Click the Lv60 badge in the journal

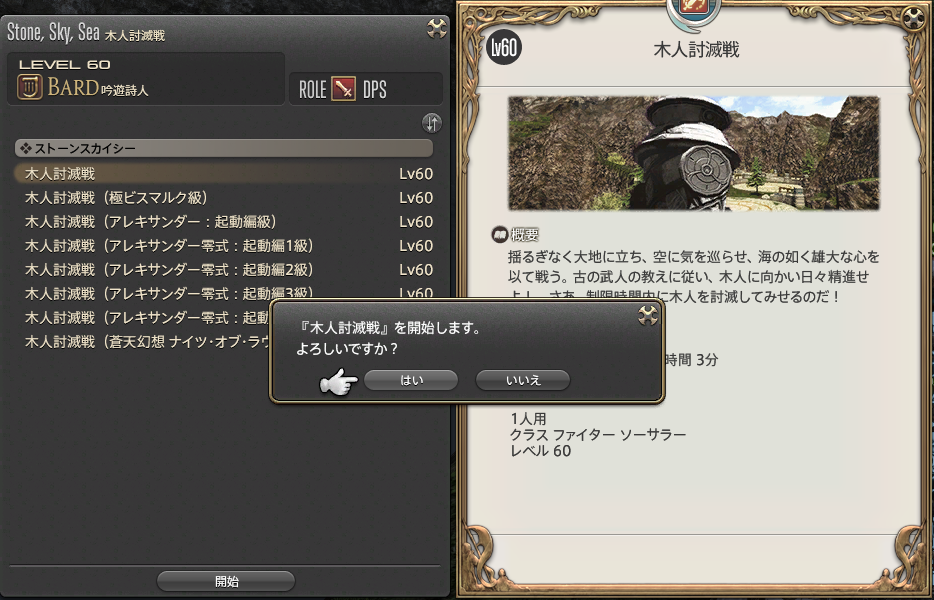tap(504, 48)
